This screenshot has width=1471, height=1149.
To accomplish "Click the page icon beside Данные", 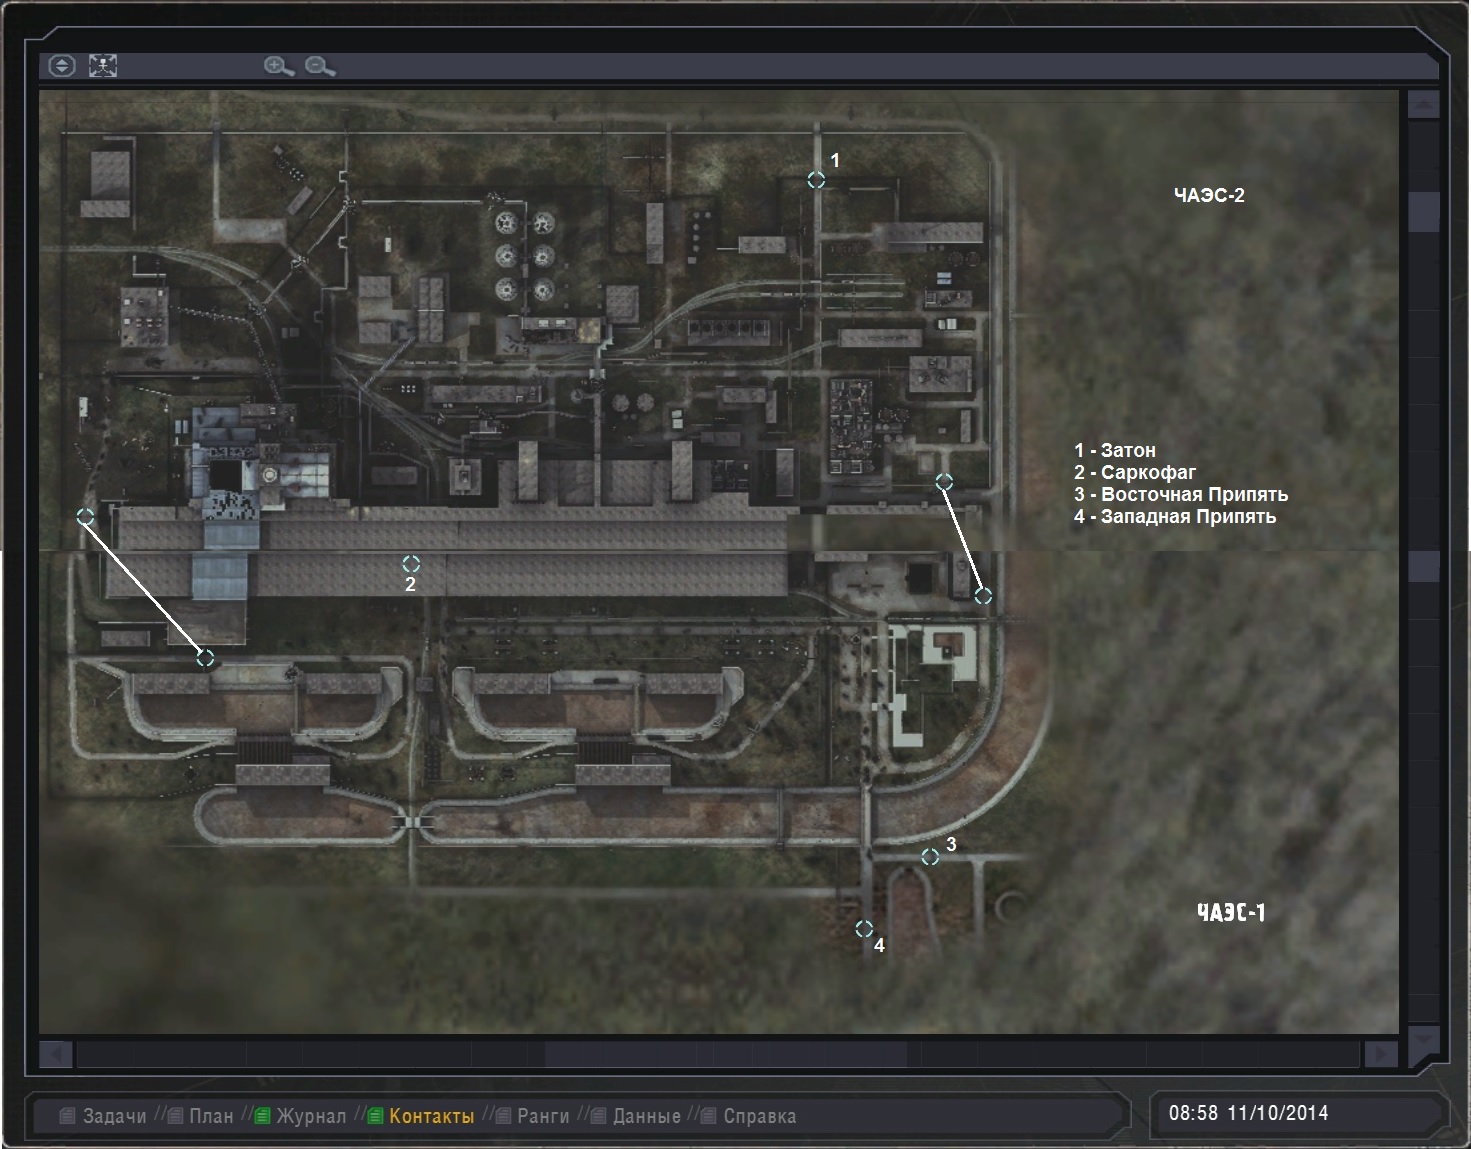I will pyautogui.click(x=598, y=1116).
